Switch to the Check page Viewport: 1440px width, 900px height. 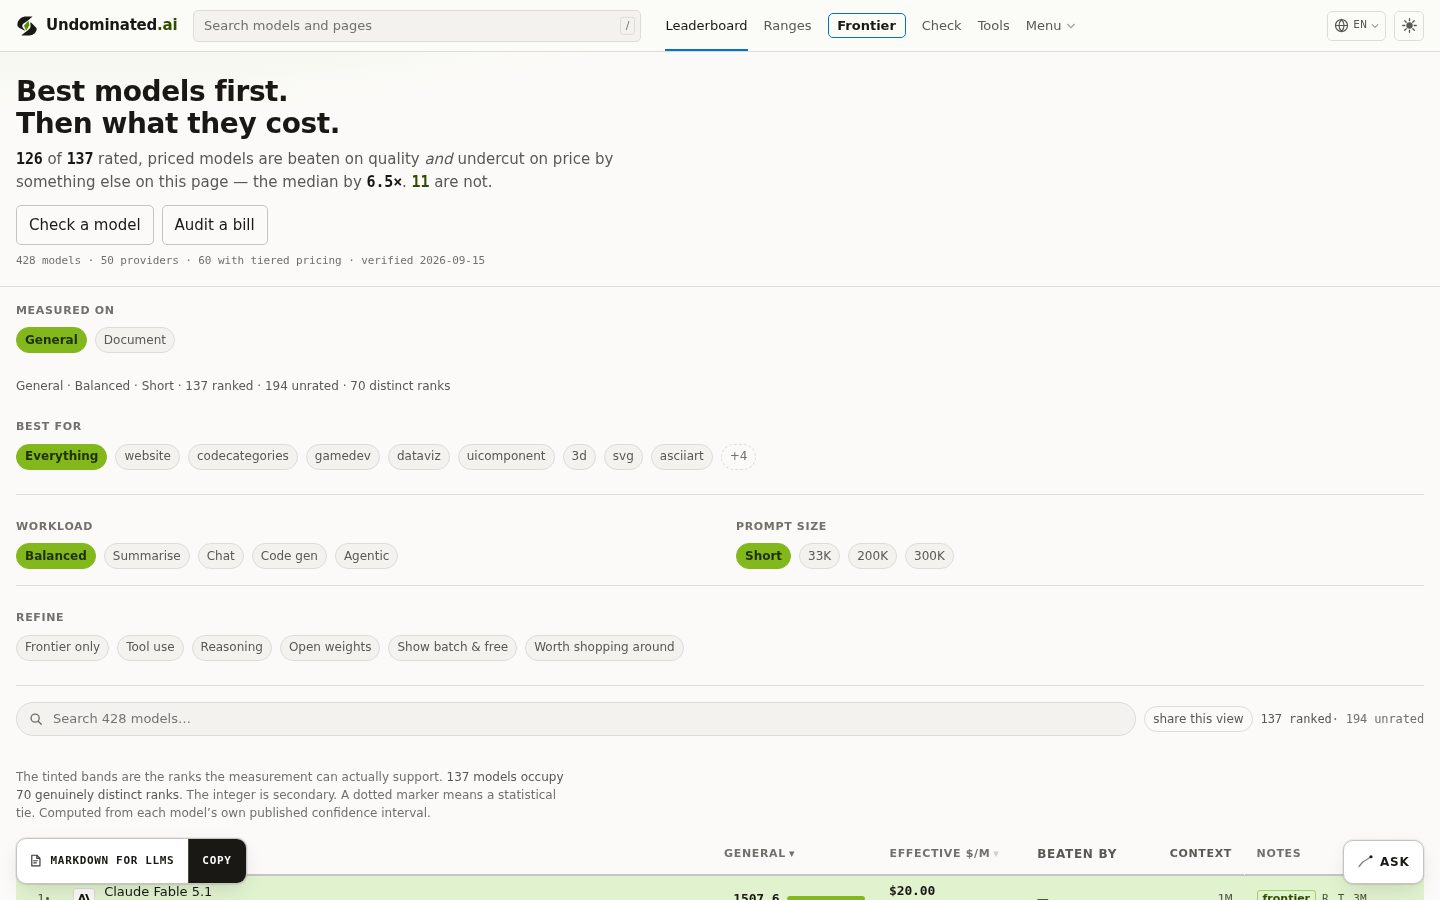pyautogui.click(x=941, y=26)
